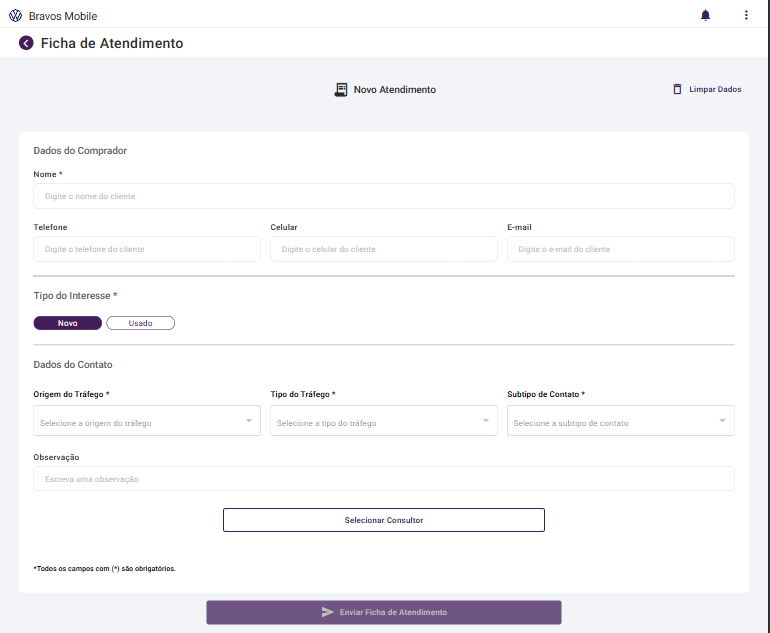Open the notifications bell
The width and height of the screenshot is (770, 633).
[x=706, y=15]
